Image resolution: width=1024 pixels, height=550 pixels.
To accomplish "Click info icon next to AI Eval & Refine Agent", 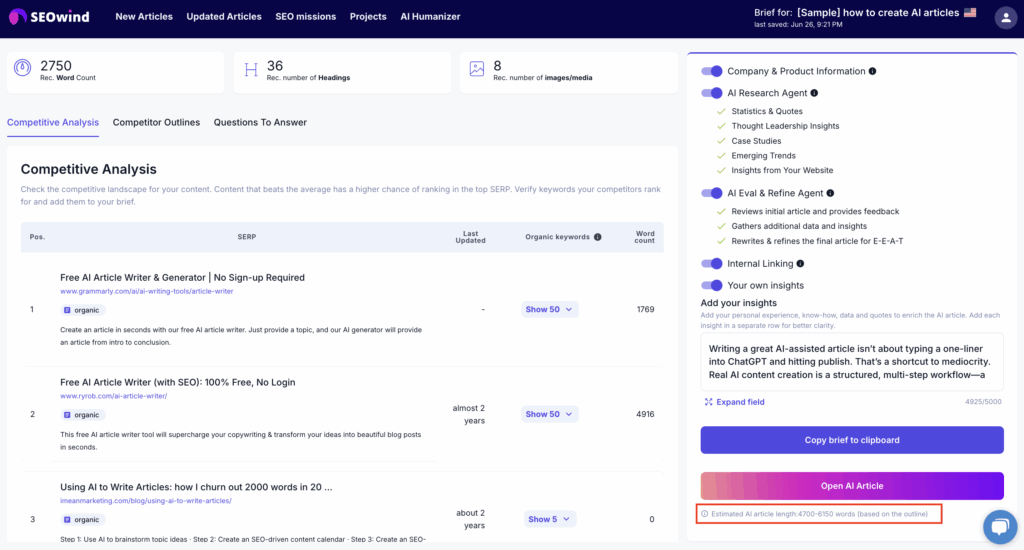I will pyautogui.click(x=831, y=193).
